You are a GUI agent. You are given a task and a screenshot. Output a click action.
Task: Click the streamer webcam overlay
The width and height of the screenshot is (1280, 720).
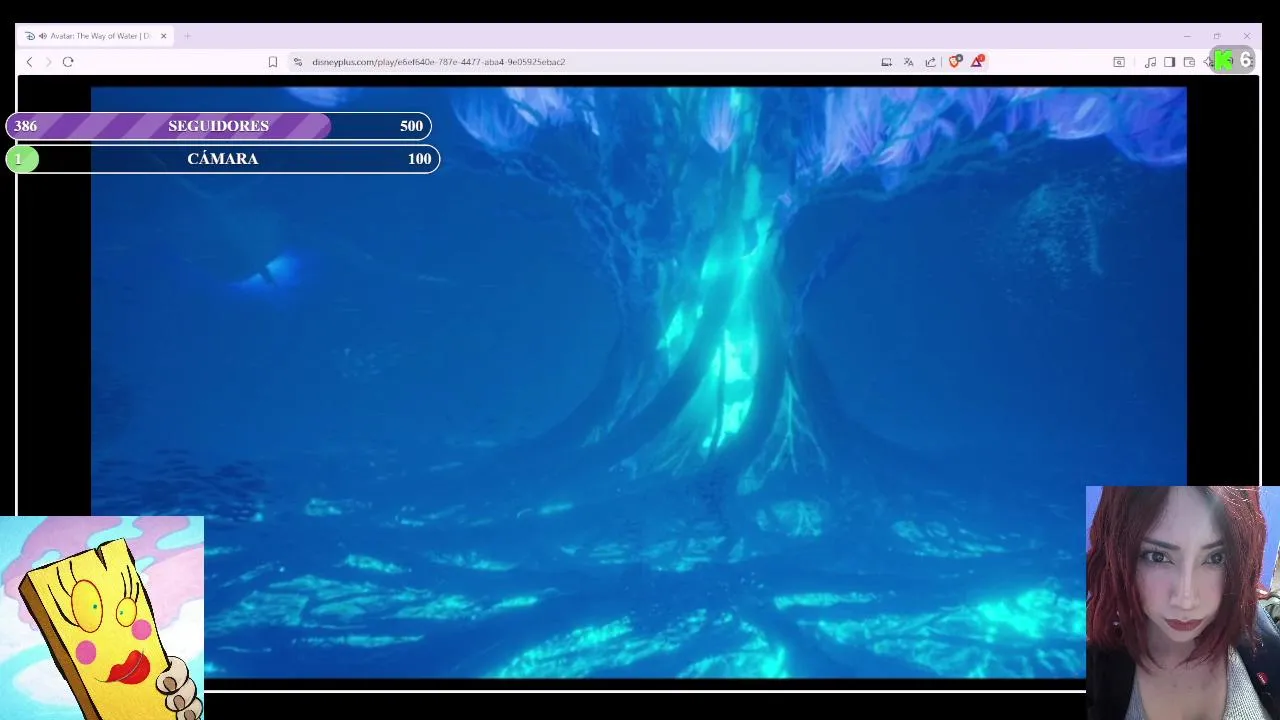(x=1183, y=603)
